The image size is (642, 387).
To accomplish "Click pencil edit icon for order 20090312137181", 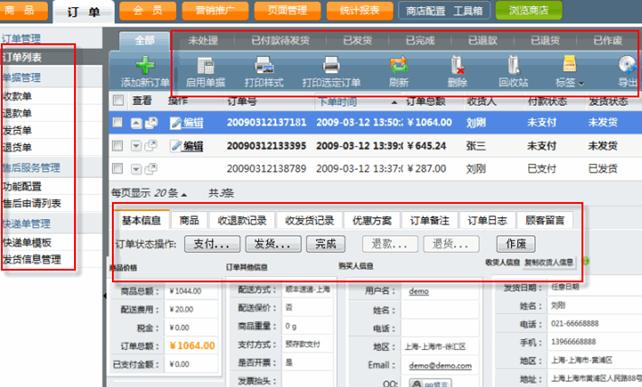I will (x=176, y=122).
